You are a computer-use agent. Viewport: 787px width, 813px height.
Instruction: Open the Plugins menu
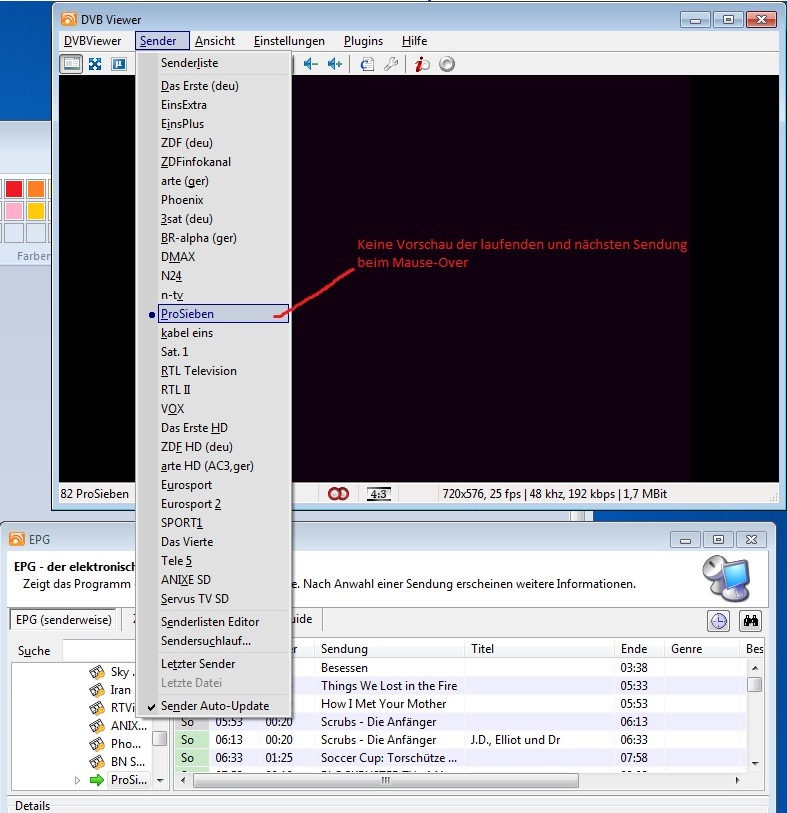(363, 41)
